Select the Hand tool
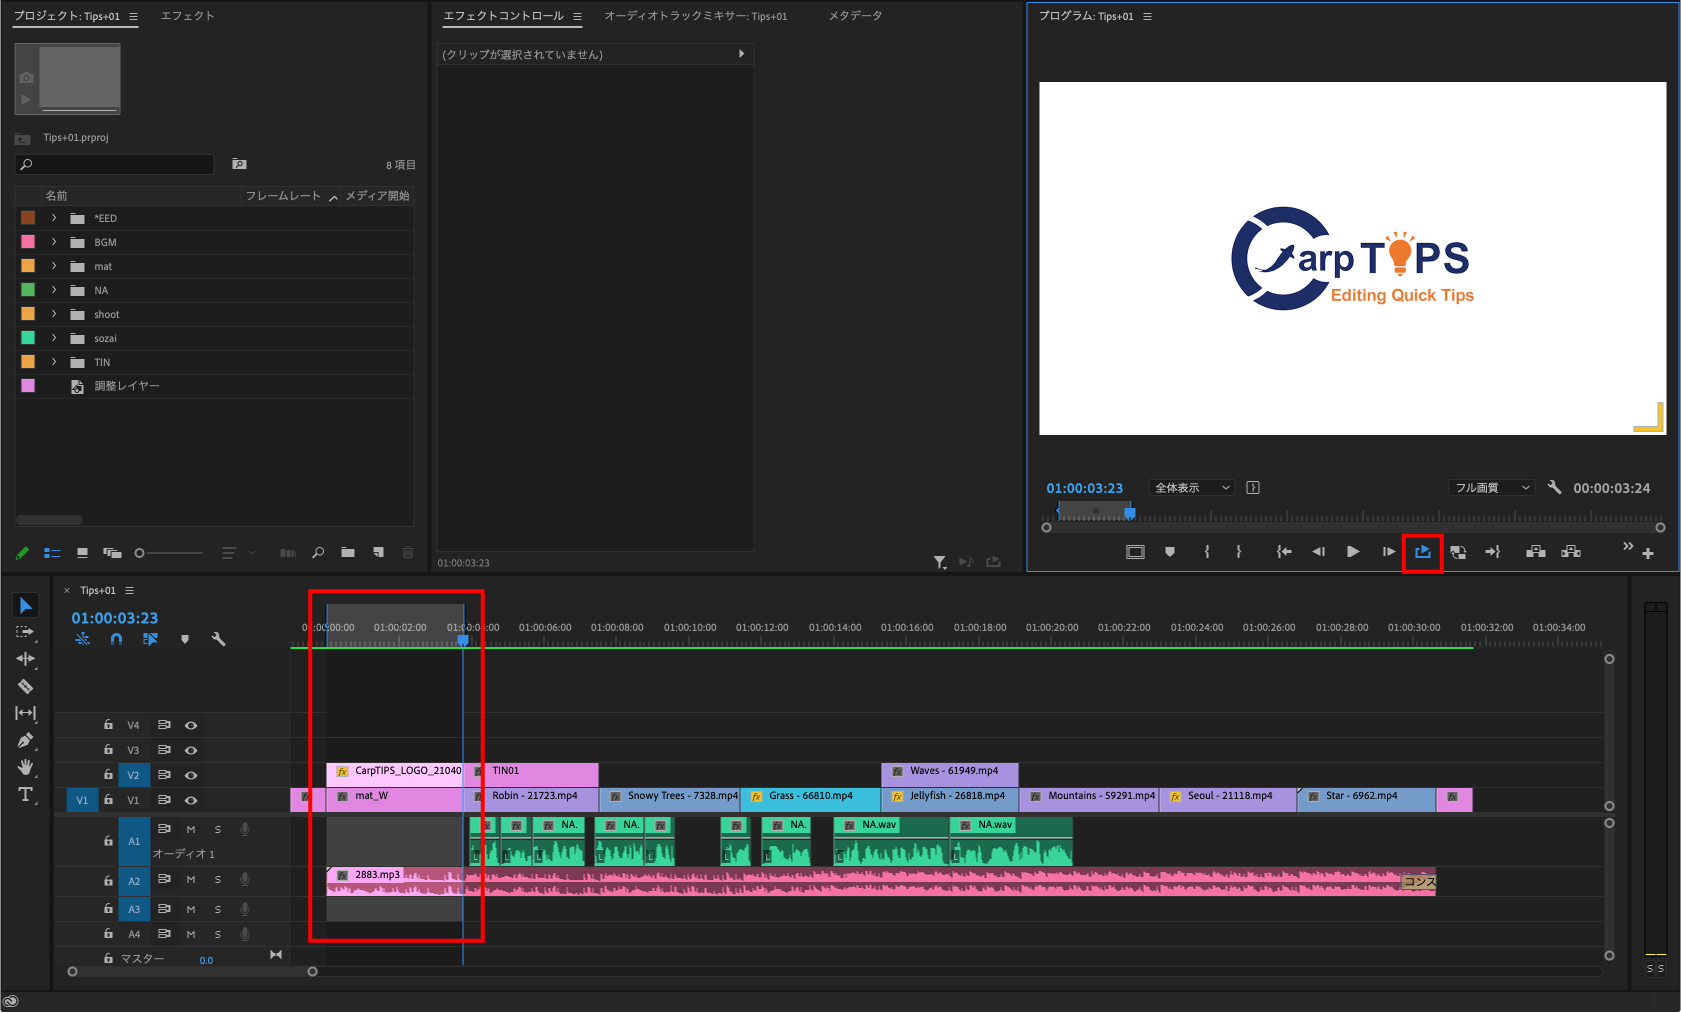 pos(25,767)
